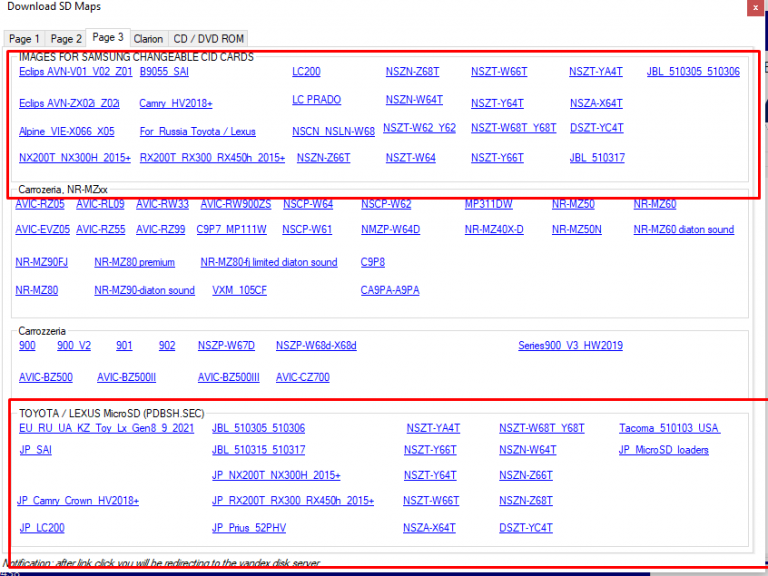This screenshot has width=768, height=576.
Task: Select the VXM_105CF link
Action: [x=239, y=290]
